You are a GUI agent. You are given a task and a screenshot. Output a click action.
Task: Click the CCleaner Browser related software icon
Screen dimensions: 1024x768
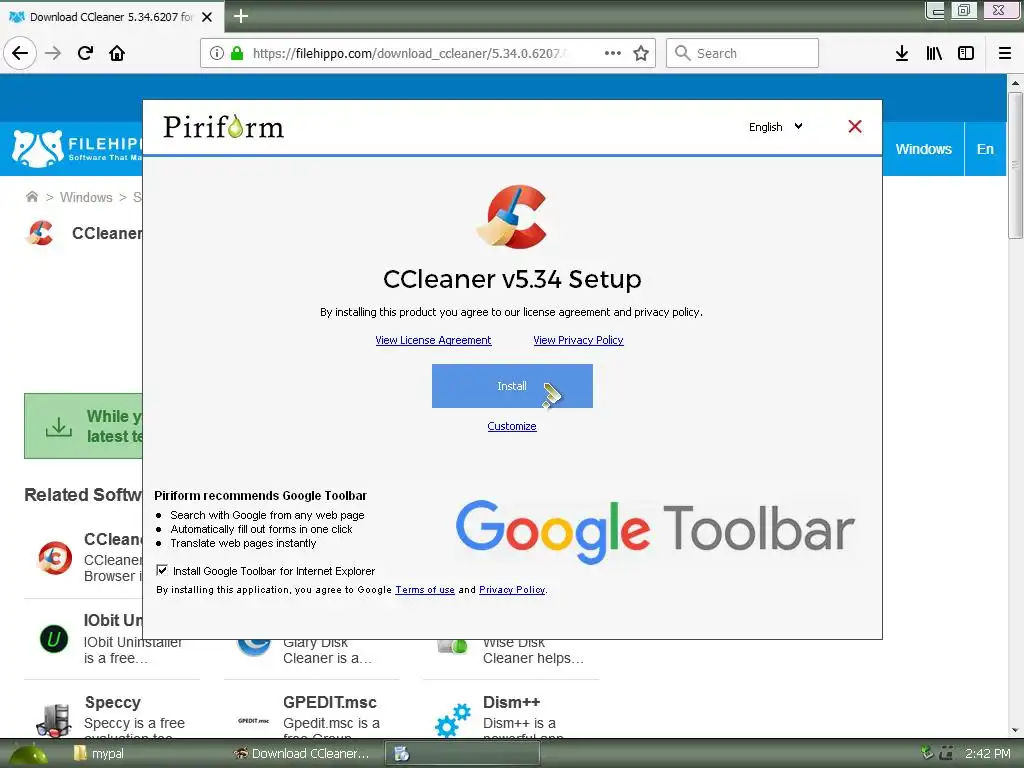tap(55, 557)
